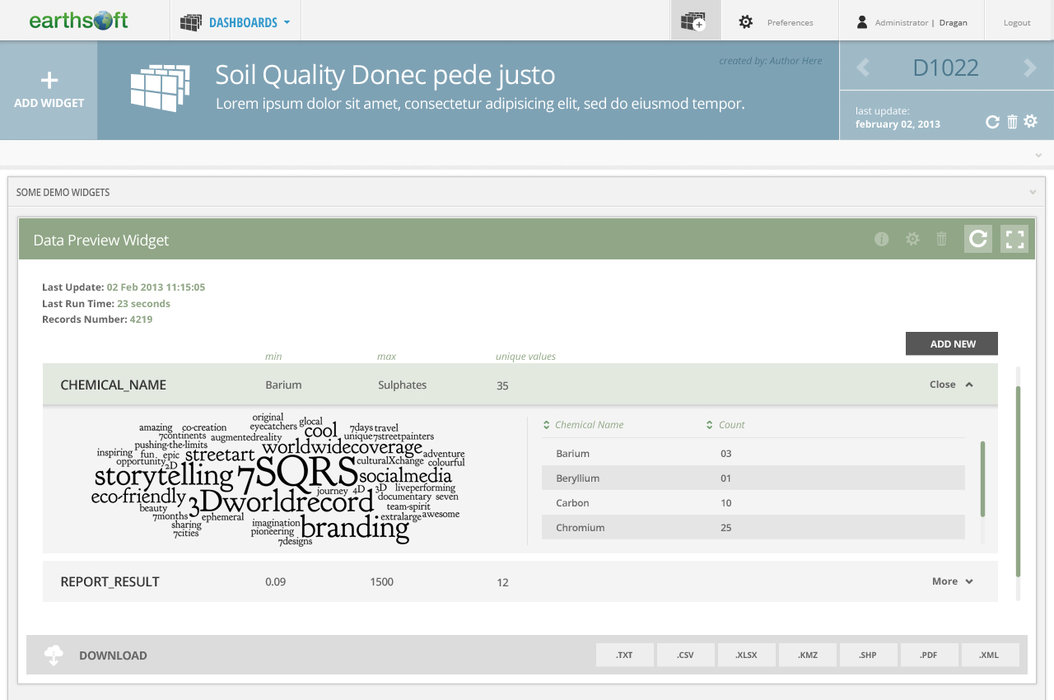Screen dimensions: 1054x700
Task: Open the add dashboard icon in top bar
Action: point(694,21)
